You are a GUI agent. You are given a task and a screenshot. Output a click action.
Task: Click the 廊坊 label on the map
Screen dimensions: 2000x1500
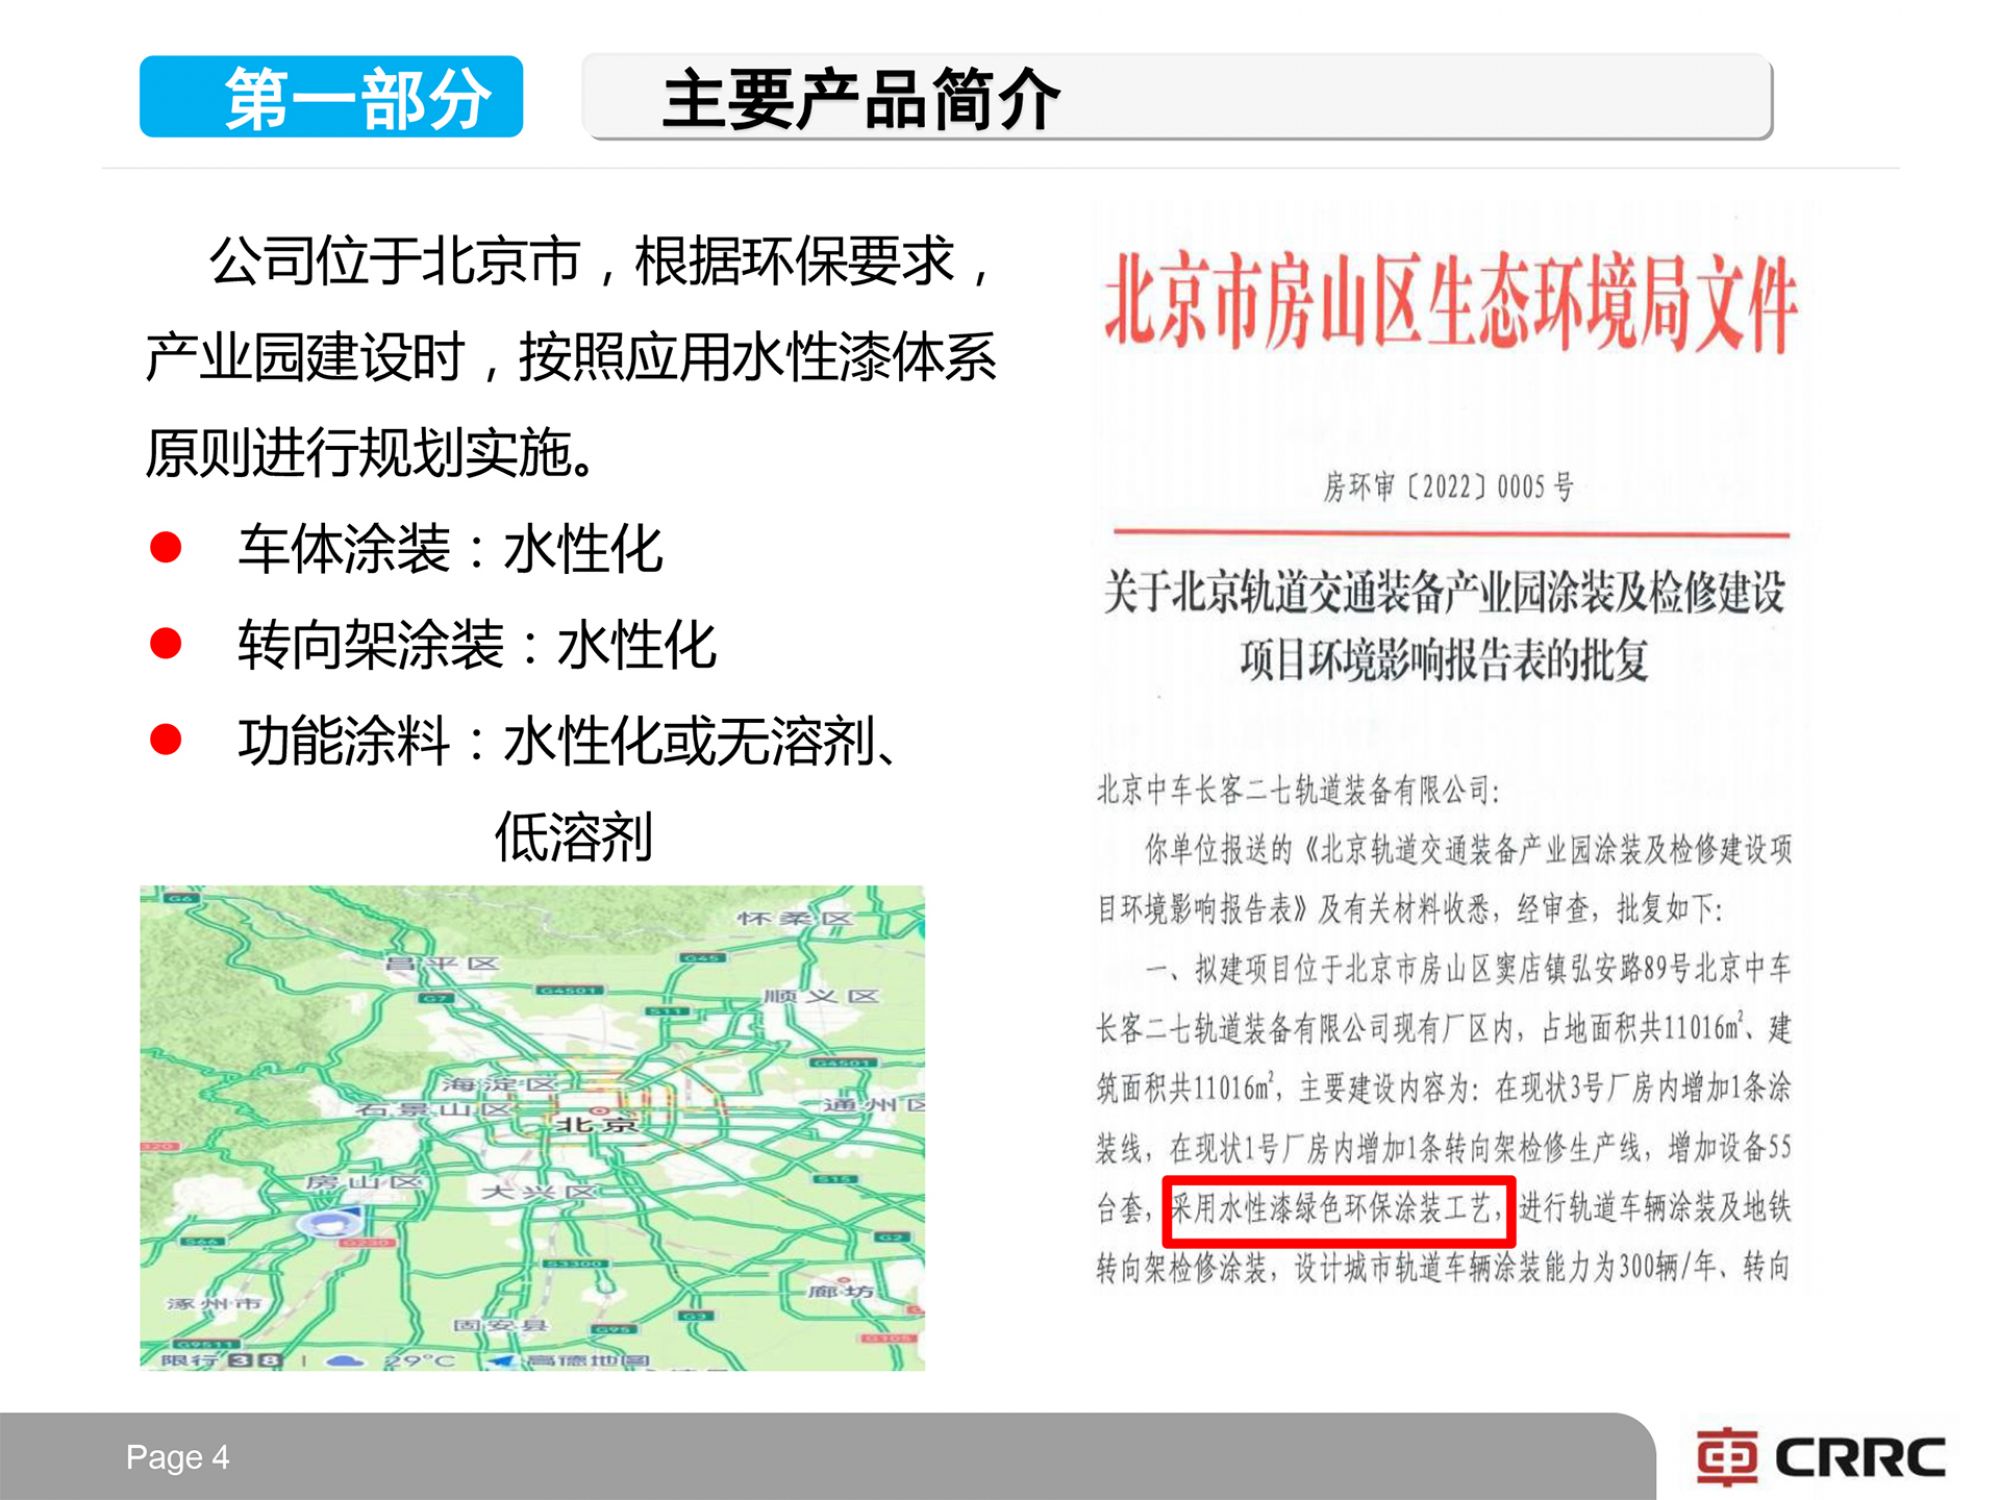(840, 1291)
